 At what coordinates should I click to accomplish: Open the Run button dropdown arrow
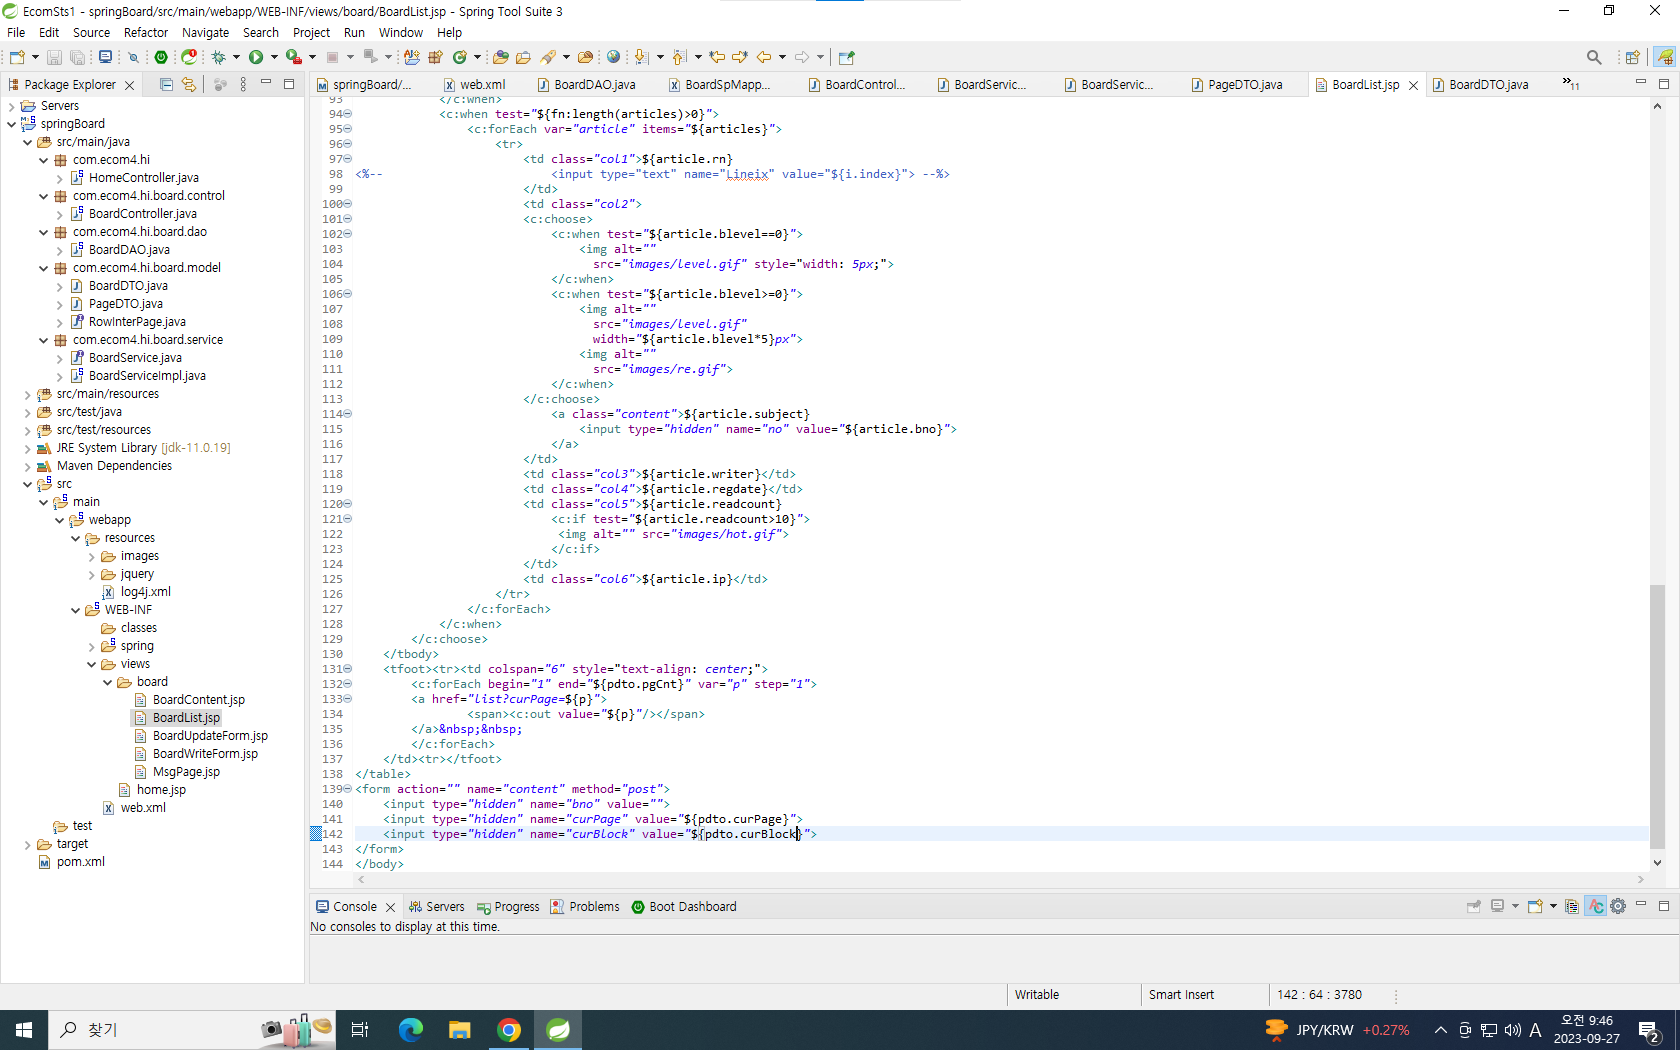(x=274, y=57)
